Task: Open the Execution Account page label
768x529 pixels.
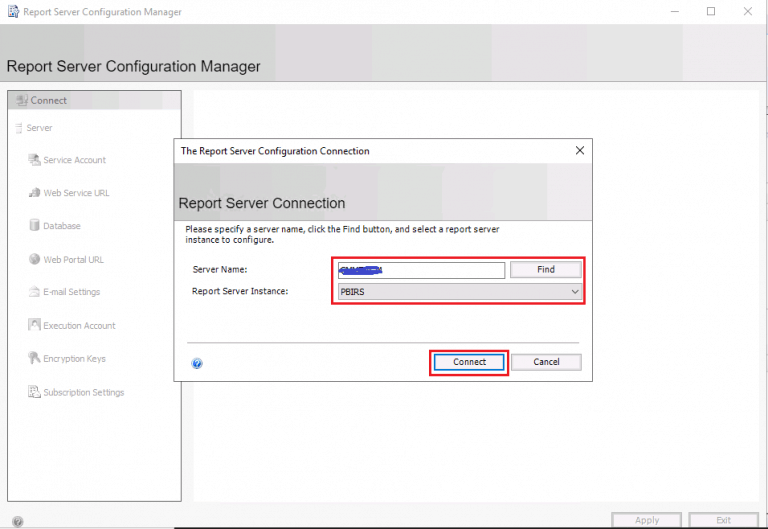Action: click(79, 326)
